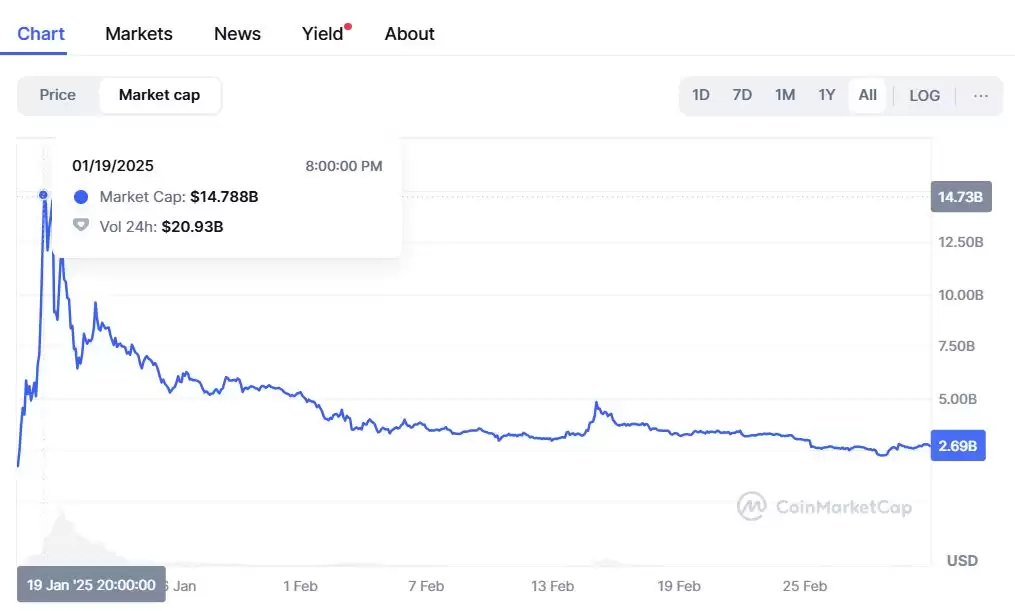Open the About tab

click(410, 34)
